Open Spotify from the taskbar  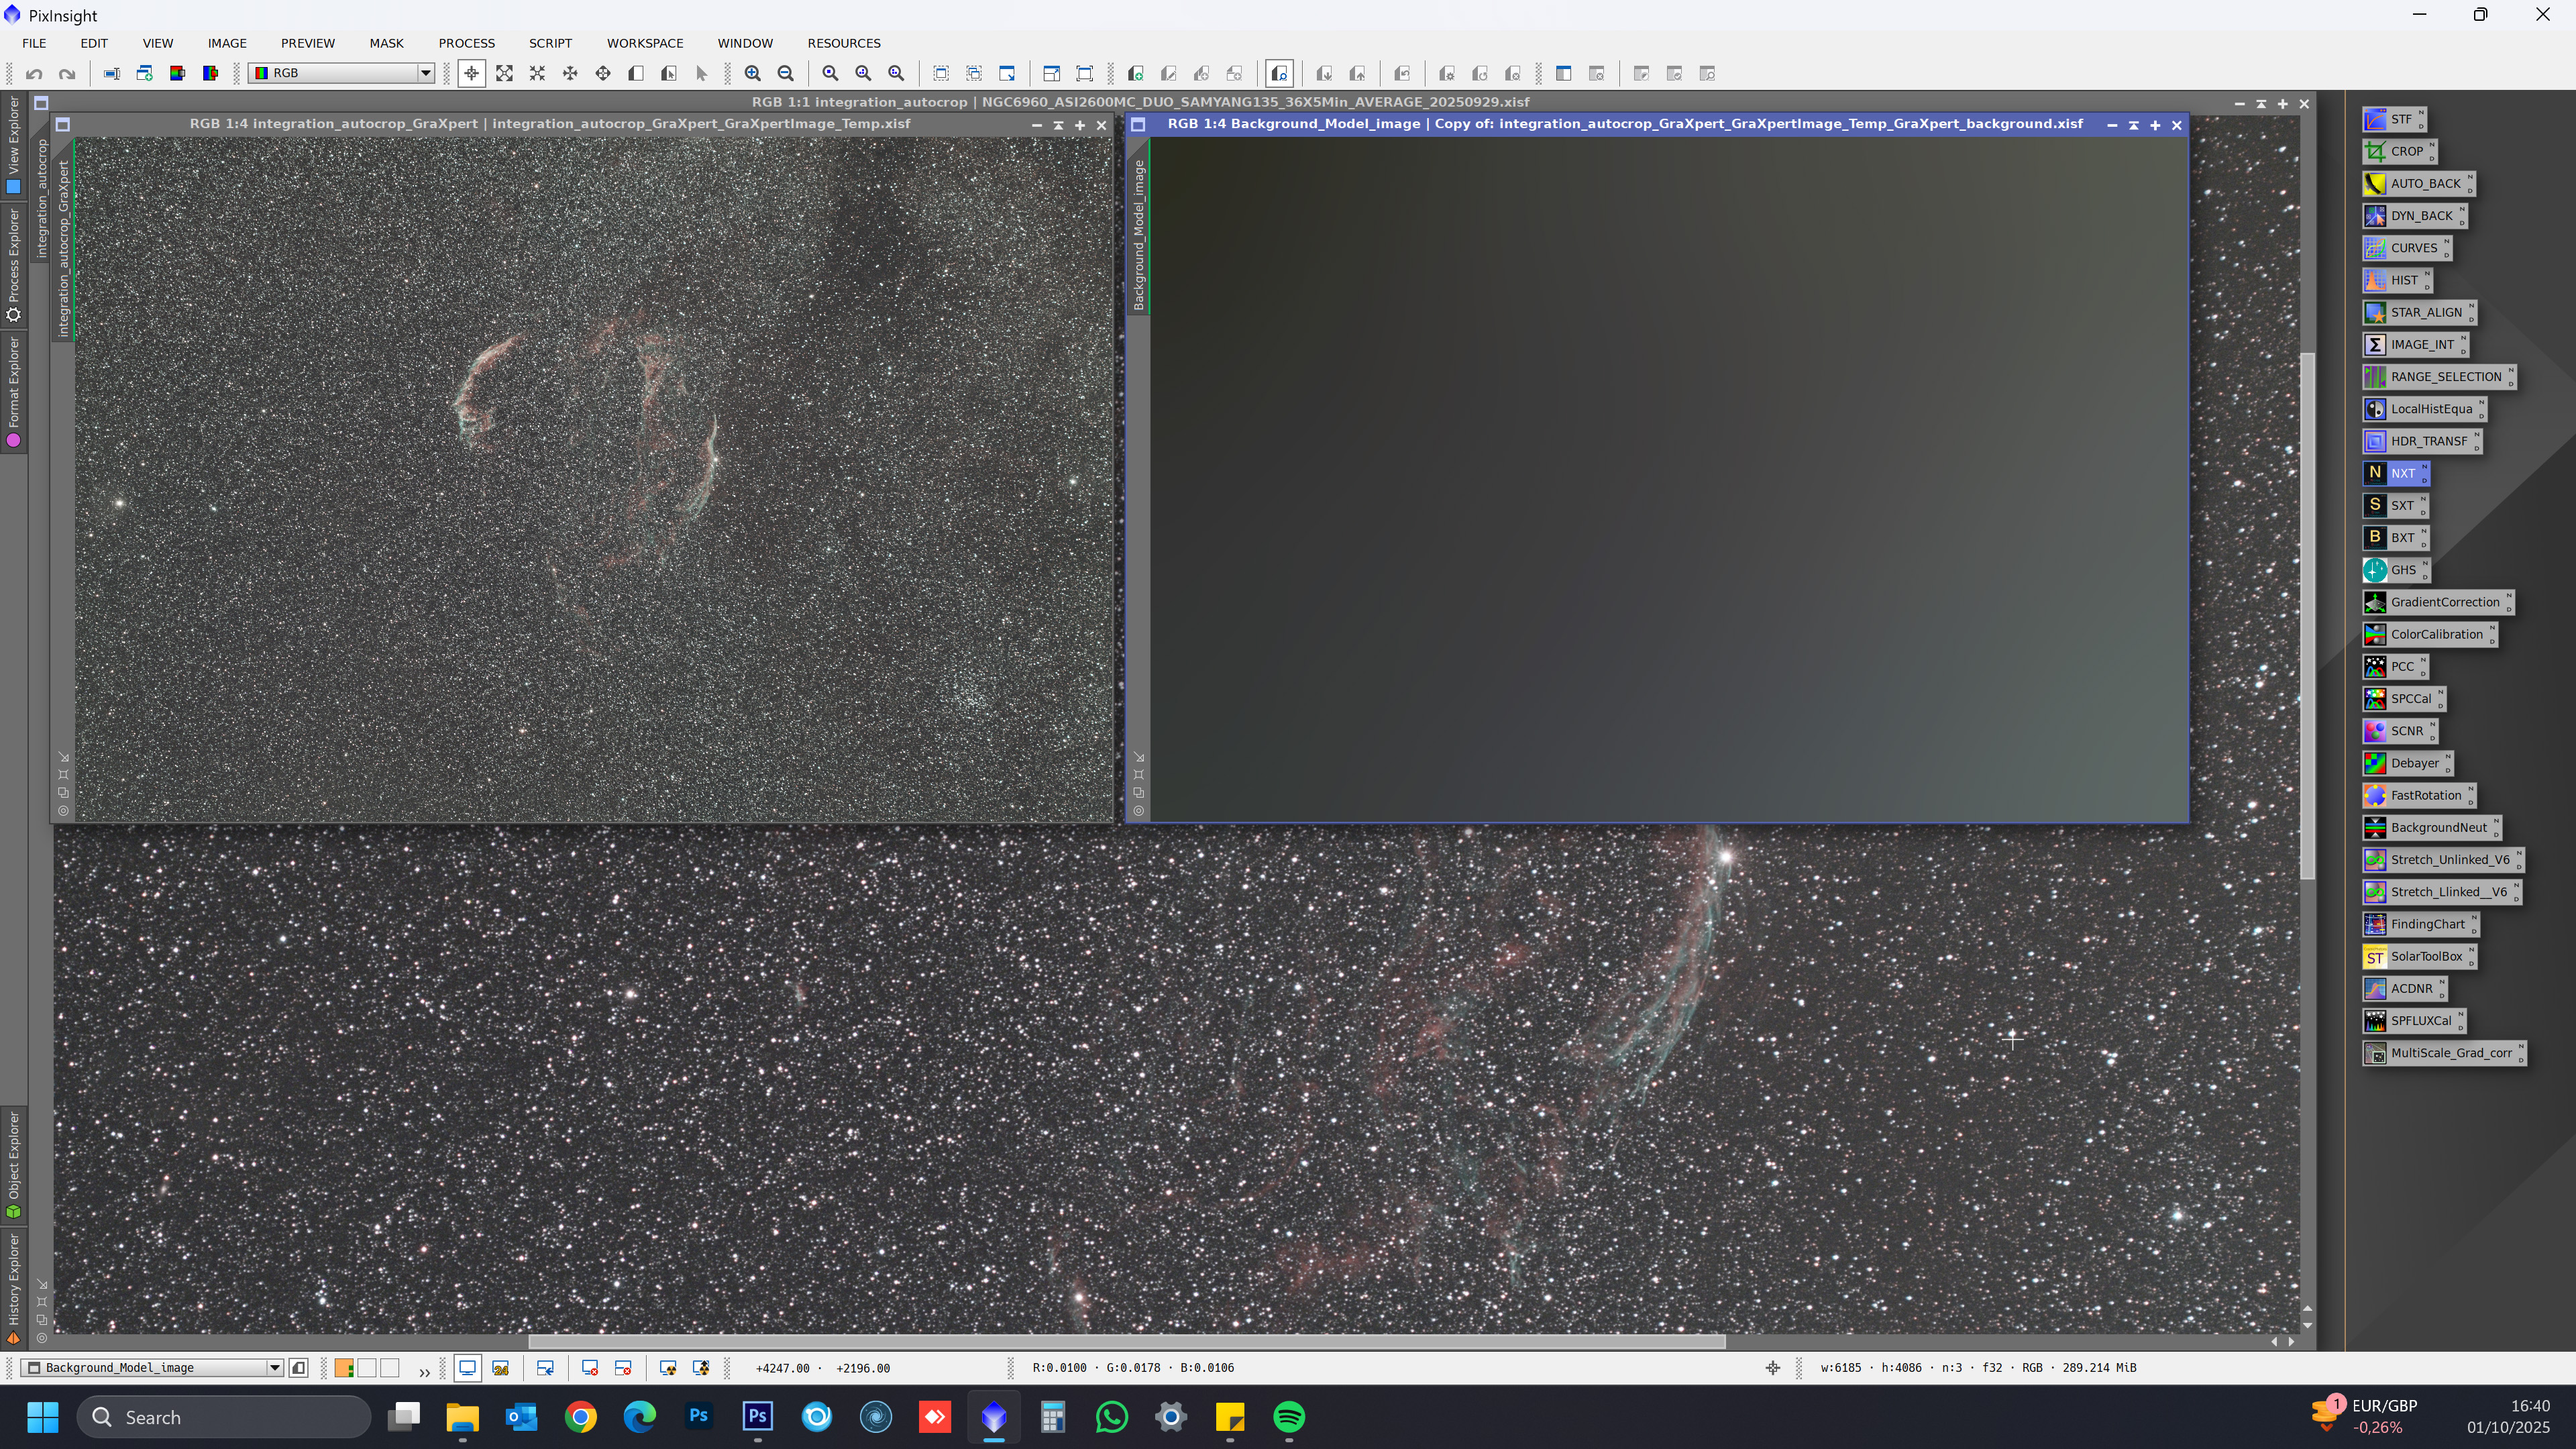(x=1289, y=1416)
